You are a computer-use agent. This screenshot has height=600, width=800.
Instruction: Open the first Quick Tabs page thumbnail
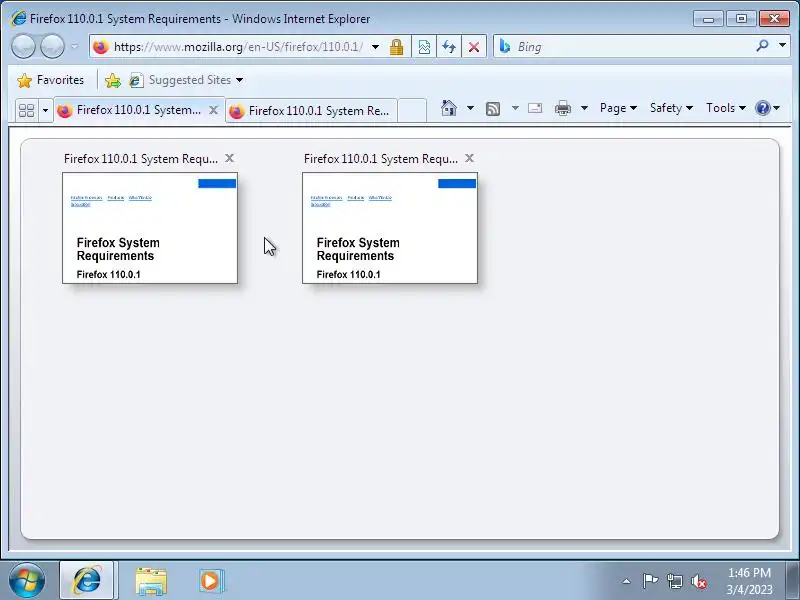click(150, 228)
